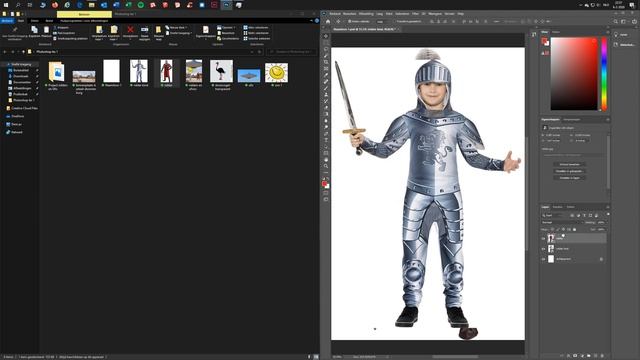This screenshot has width=640, height=360.
Task: Select the Hand tool in Photoshop toolbar
Action: click(x=326, y=160)
